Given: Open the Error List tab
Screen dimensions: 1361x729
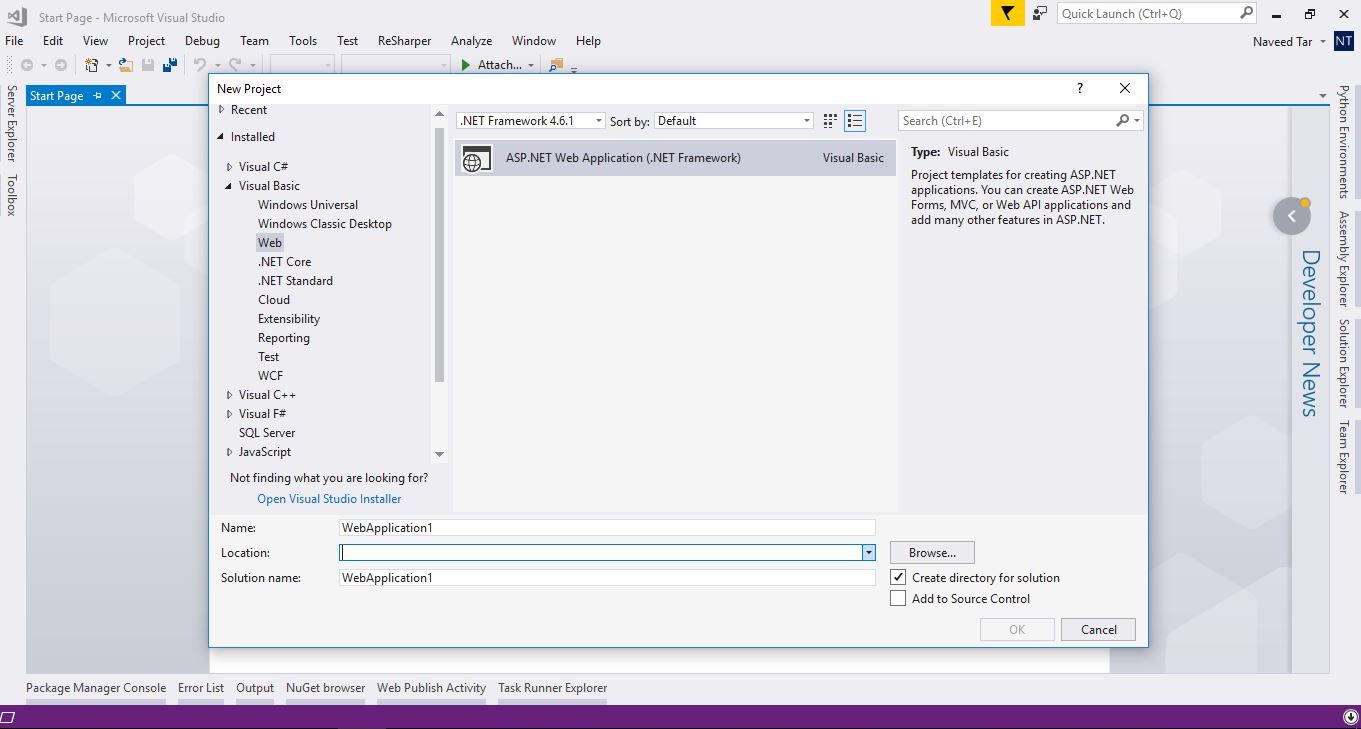Looking at the screenshot, I should [201, 688].
